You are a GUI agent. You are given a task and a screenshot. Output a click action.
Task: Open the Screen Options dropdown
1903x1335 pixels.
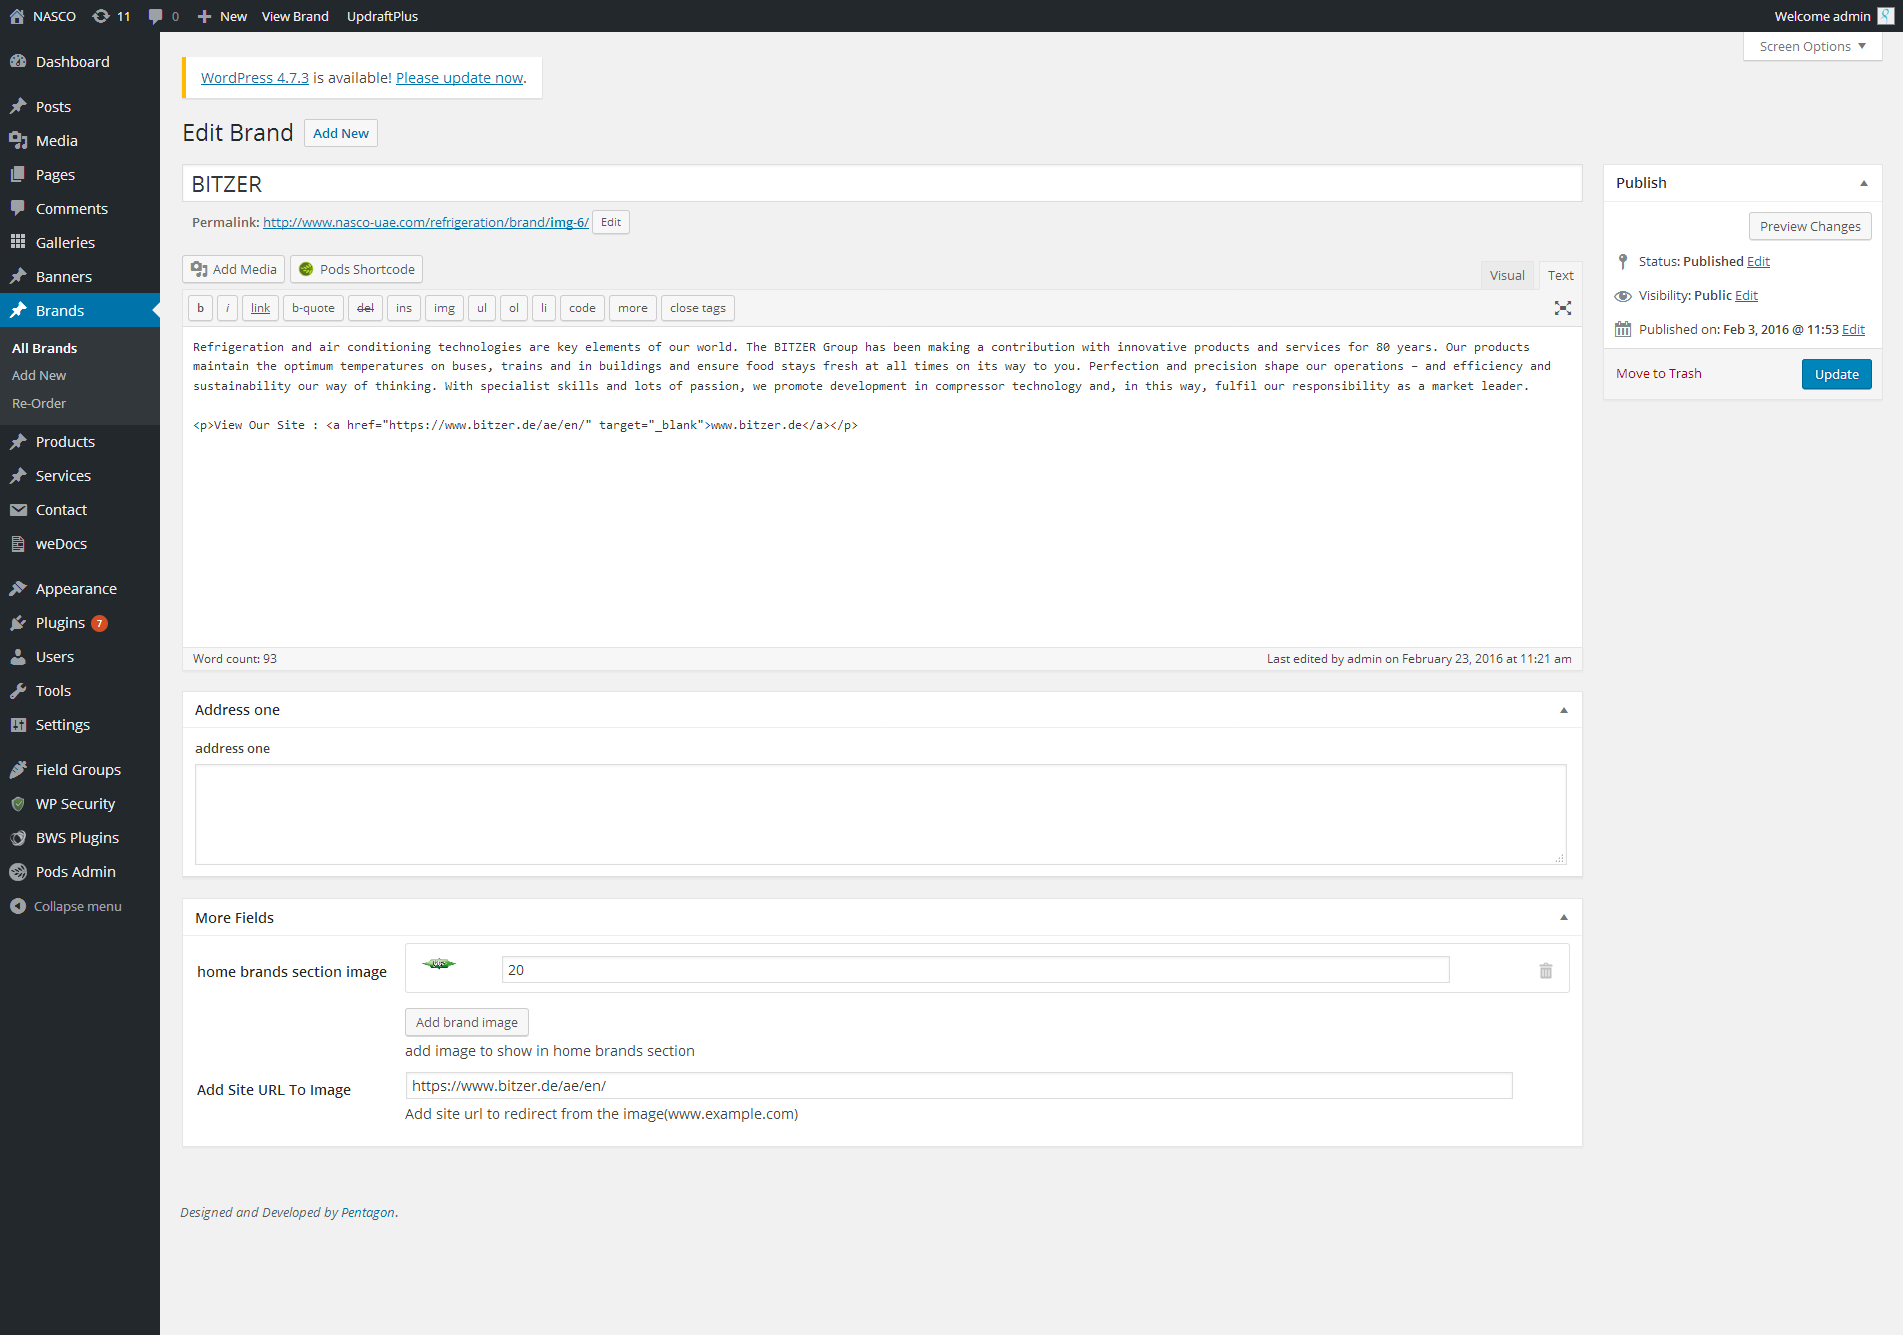click(1812, 46)
